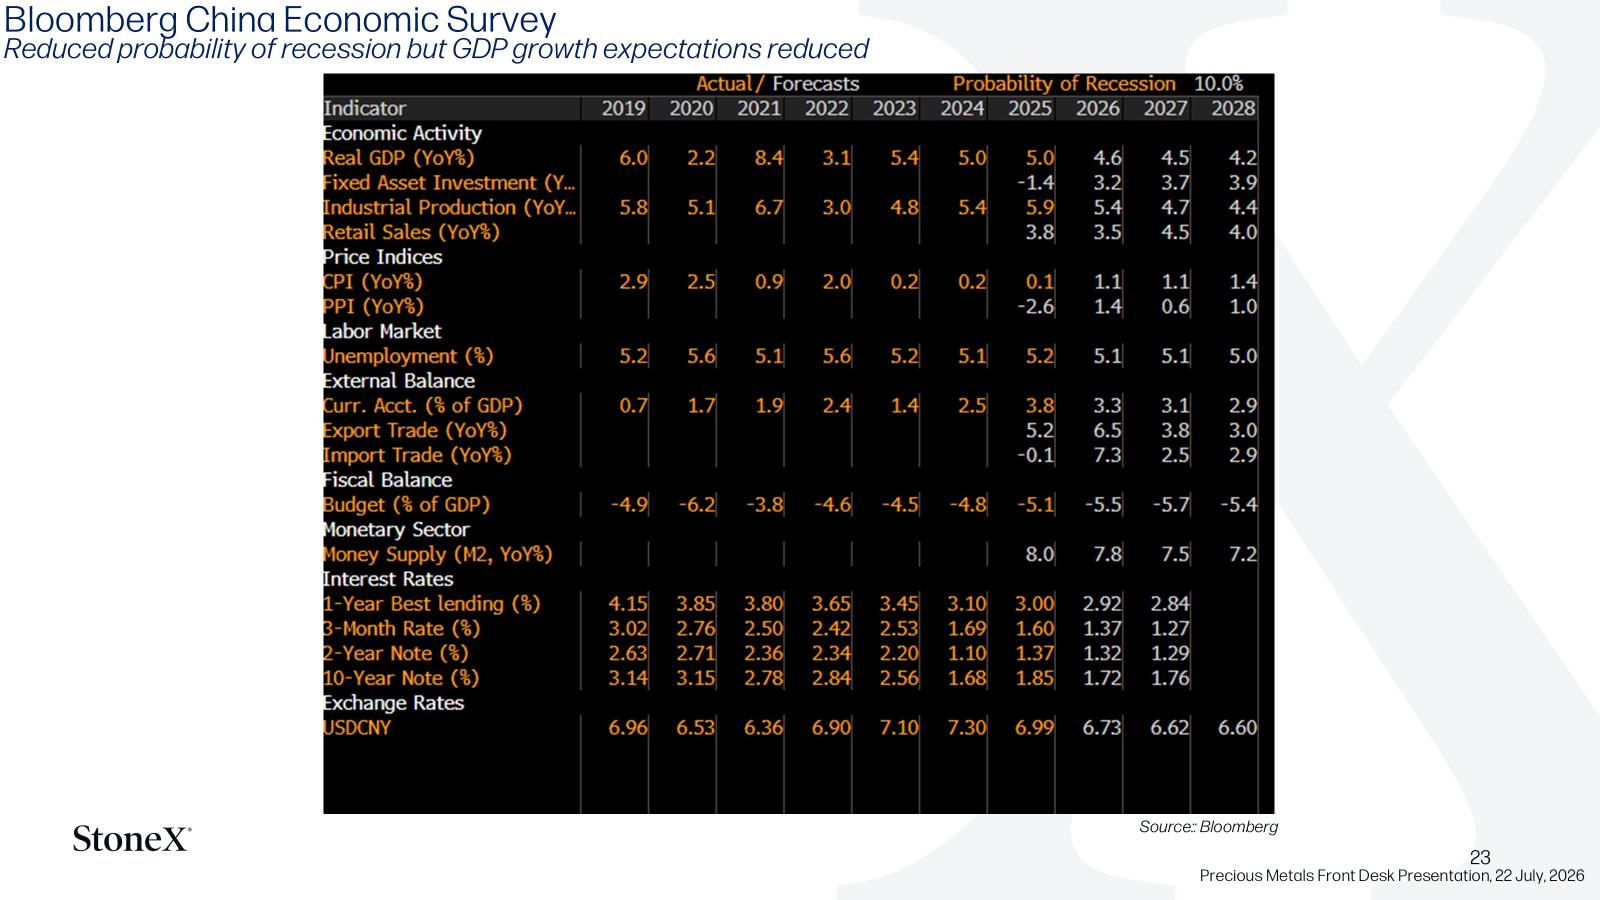
Task: Click the 2025 column header
Action: (x=1030, y=108)
